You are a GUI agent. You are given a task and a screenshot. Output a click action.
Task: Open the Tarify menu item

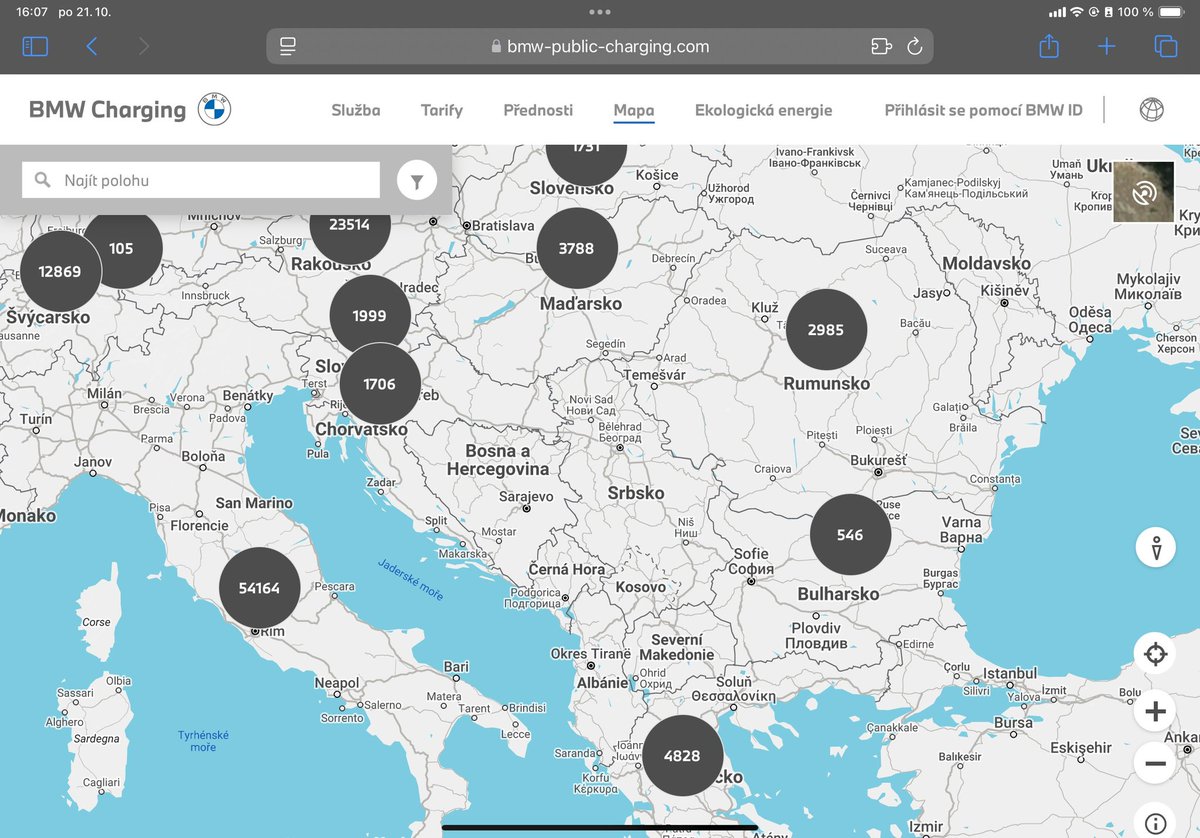point(442,110)
